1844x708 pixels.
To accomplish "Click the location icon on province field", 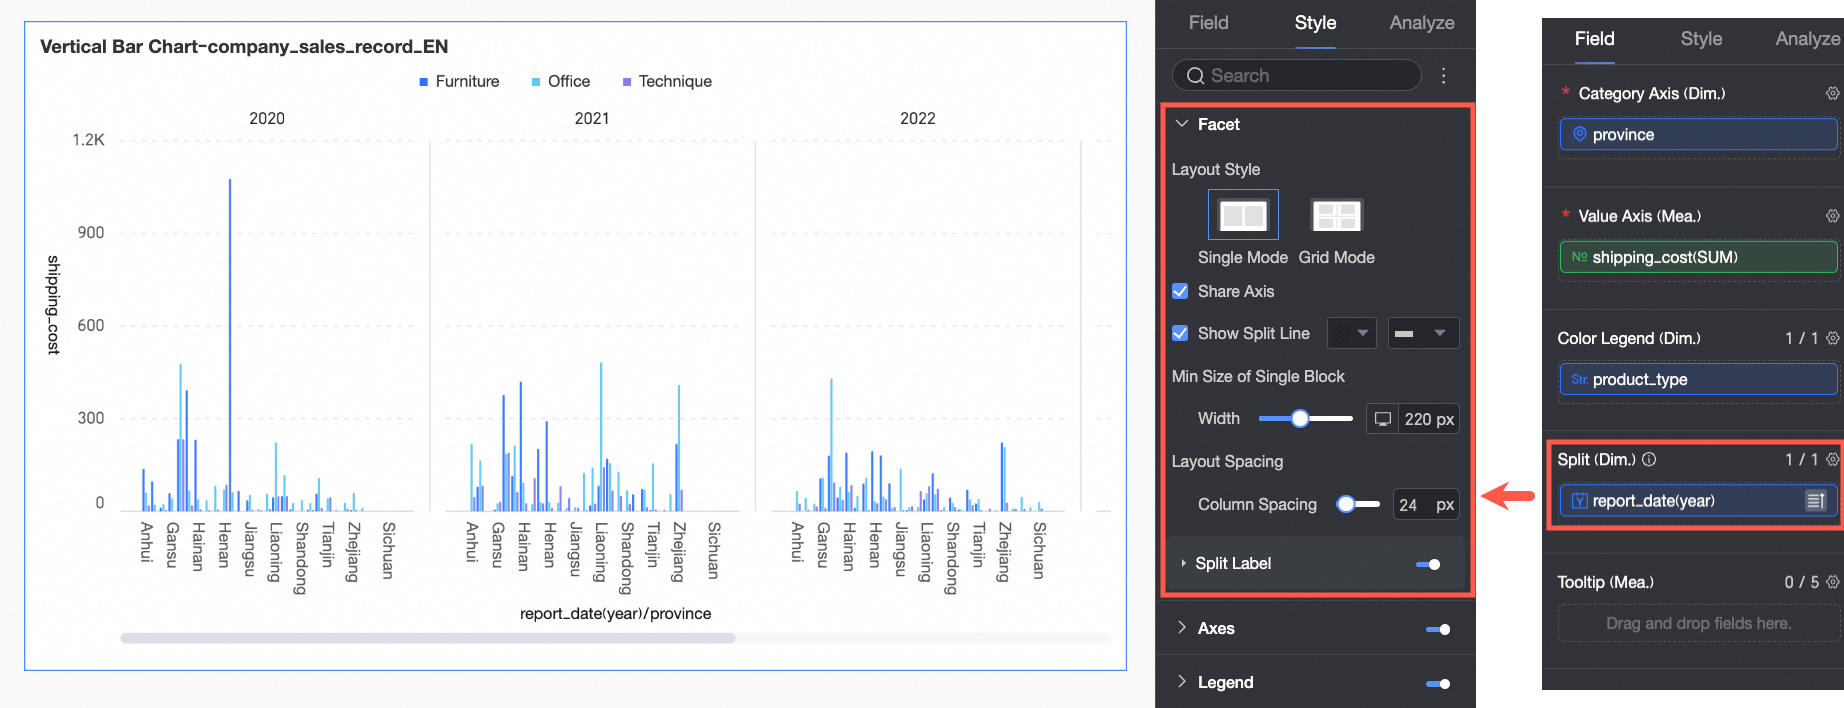I will (1580, 134).
